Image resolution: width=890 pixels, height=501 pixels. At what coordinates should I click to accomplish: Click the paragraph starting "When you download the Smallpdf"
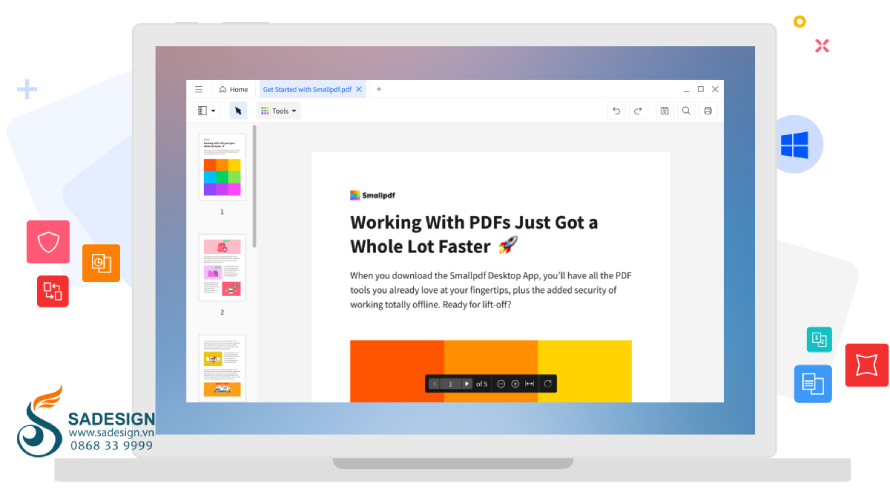pos(490,290)
